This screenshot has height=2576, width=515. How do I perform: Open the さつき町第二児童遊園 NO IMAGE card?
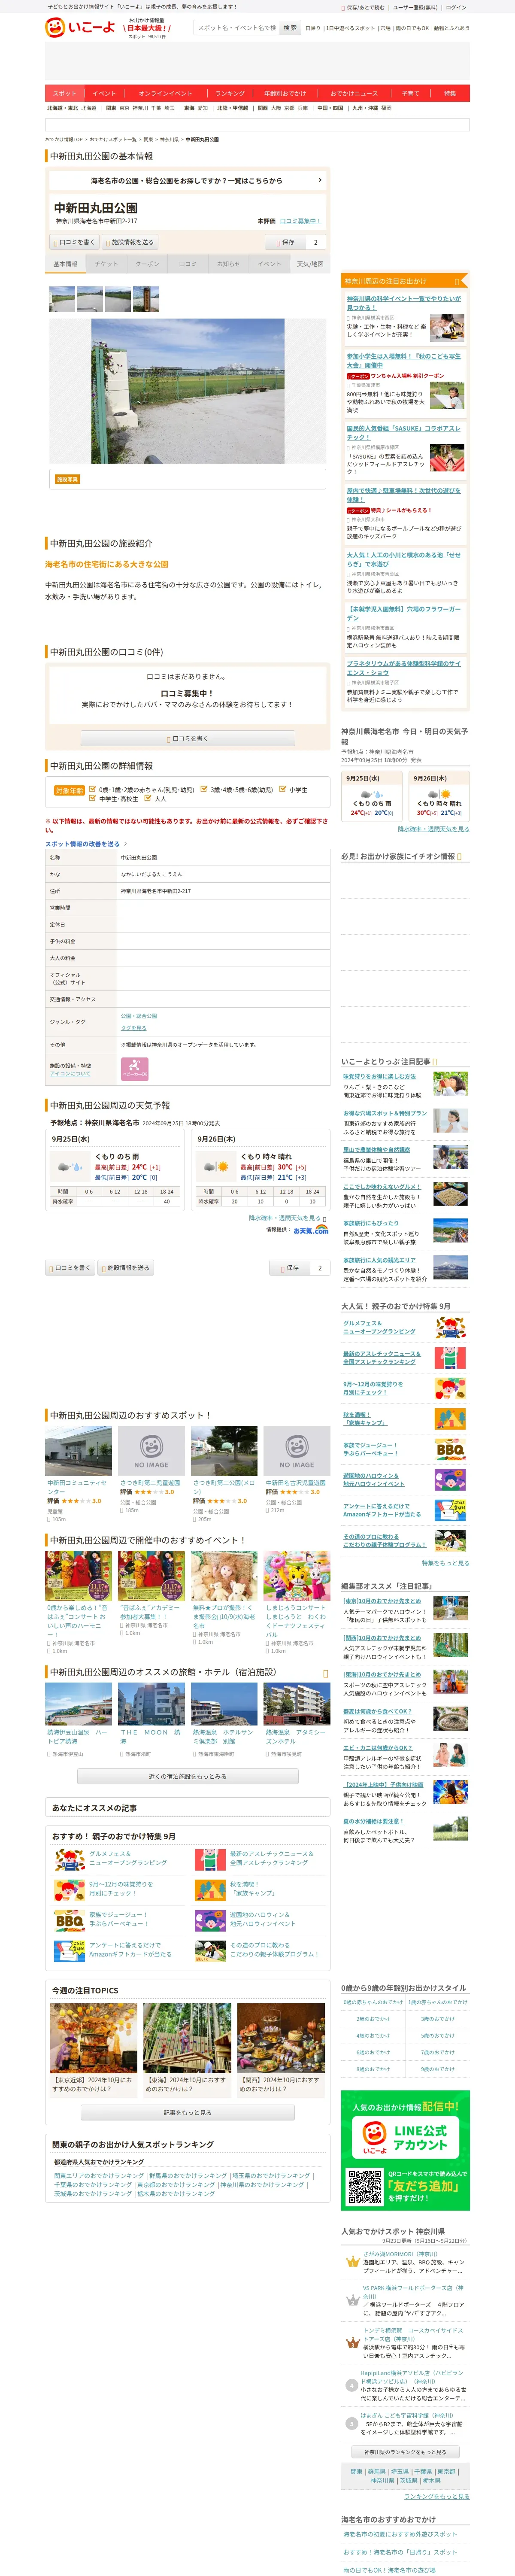pyautogui.click(x=151, y=1452)
